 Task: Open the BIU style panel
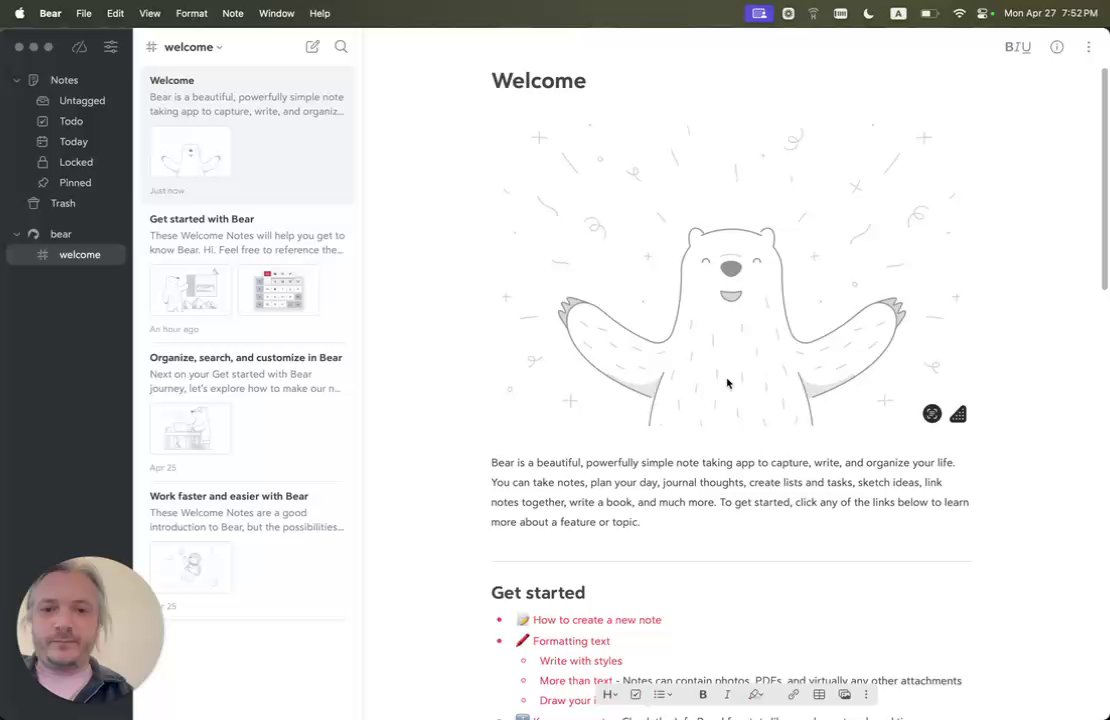(1017, 47)
